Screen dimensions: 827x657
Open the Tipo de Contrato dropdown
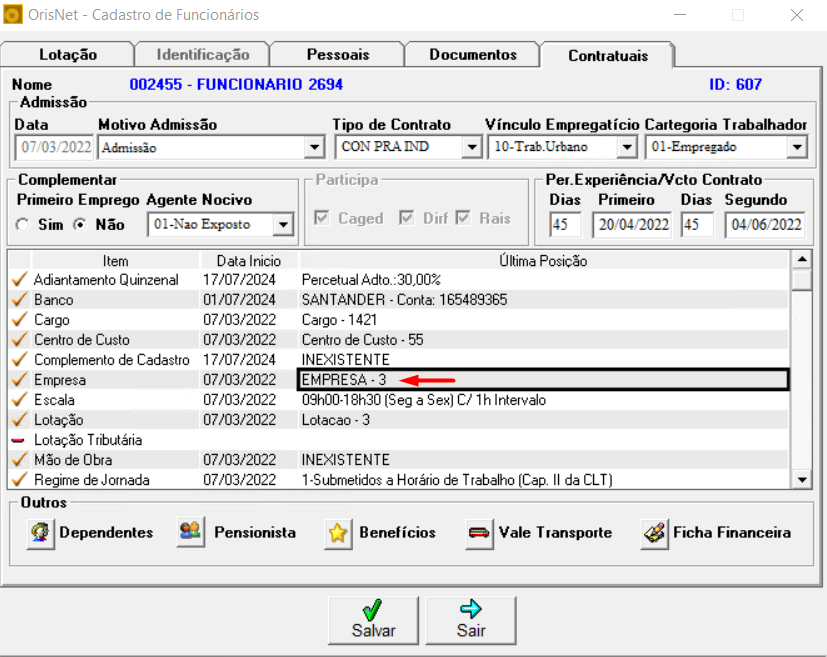[472, 148]
